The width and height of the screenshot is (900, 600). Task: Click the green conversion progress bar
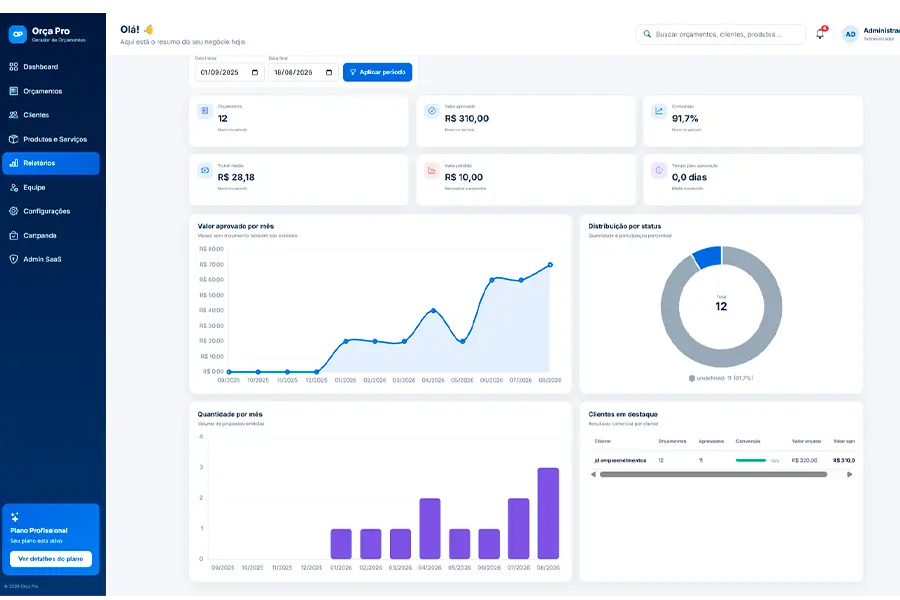click(x=751, y=460)
